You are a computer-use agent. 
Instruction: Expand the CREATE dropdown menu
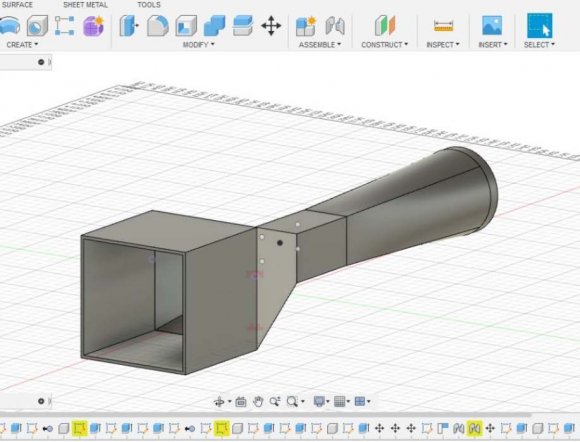coord(22,44)
